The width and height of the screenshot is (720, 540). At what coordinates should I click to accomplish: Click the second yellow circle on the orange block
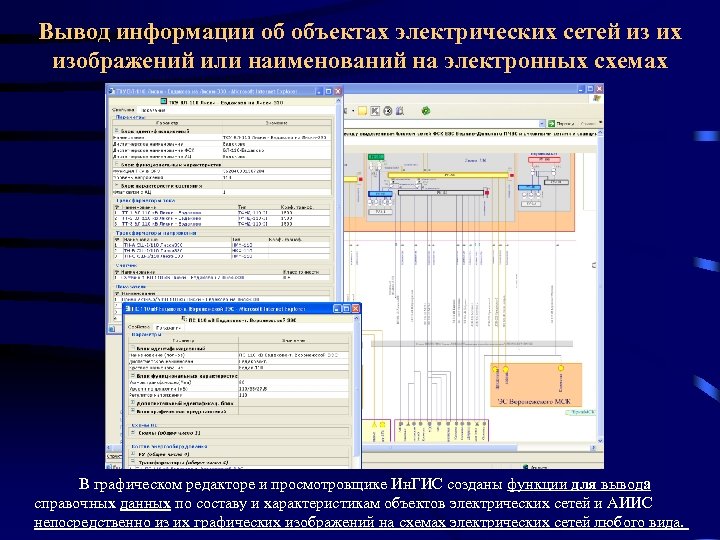506,369
